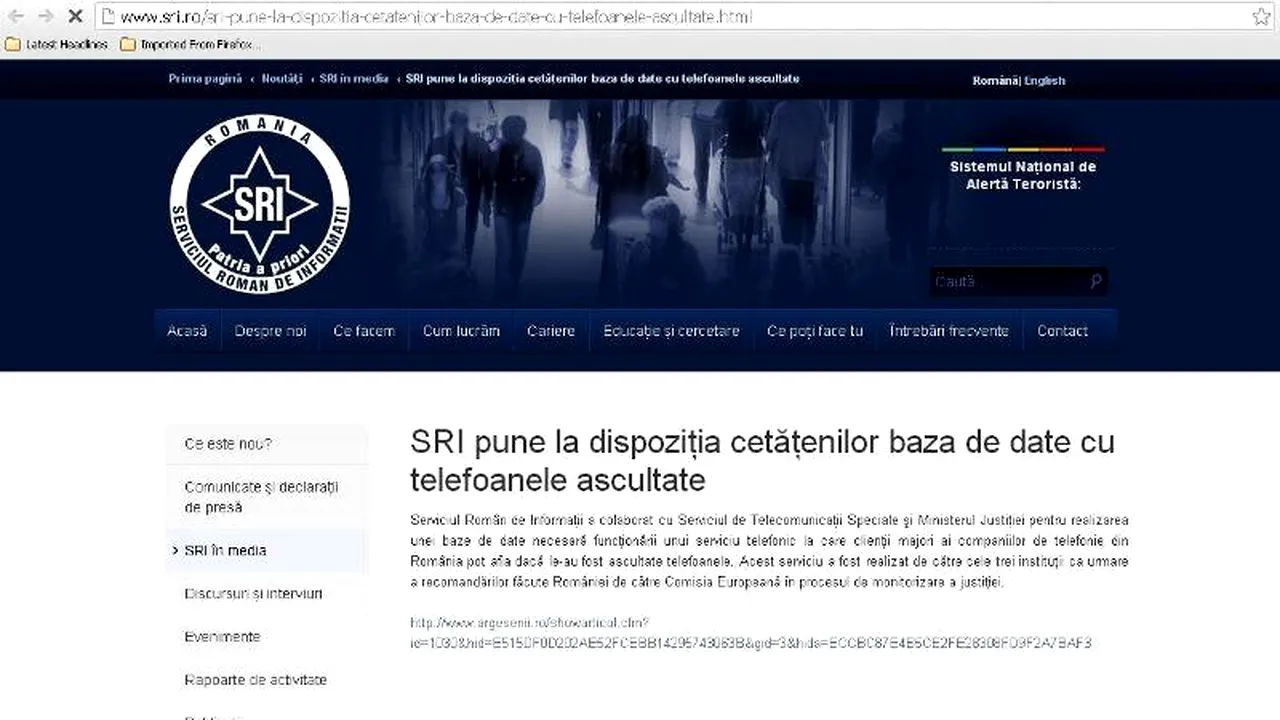Open the Prima pagină breadcrumb link

tap(204, 78)
